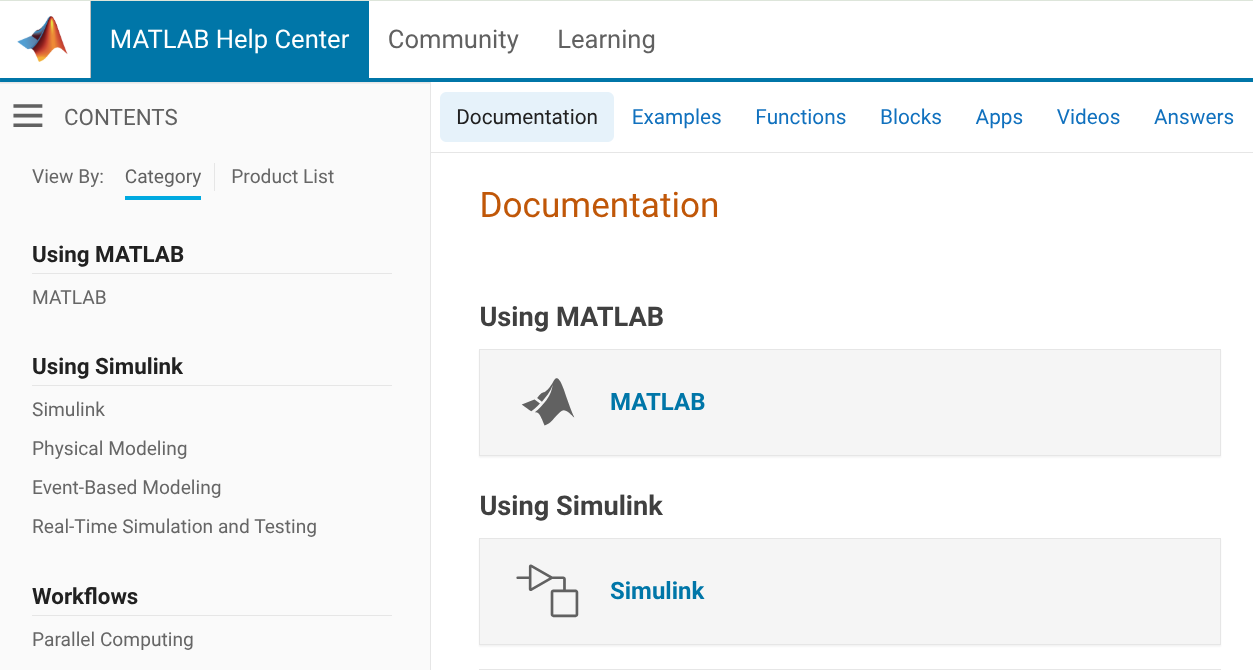
Task: Open the Simulink documentation card link
Action: pos(657,591)
